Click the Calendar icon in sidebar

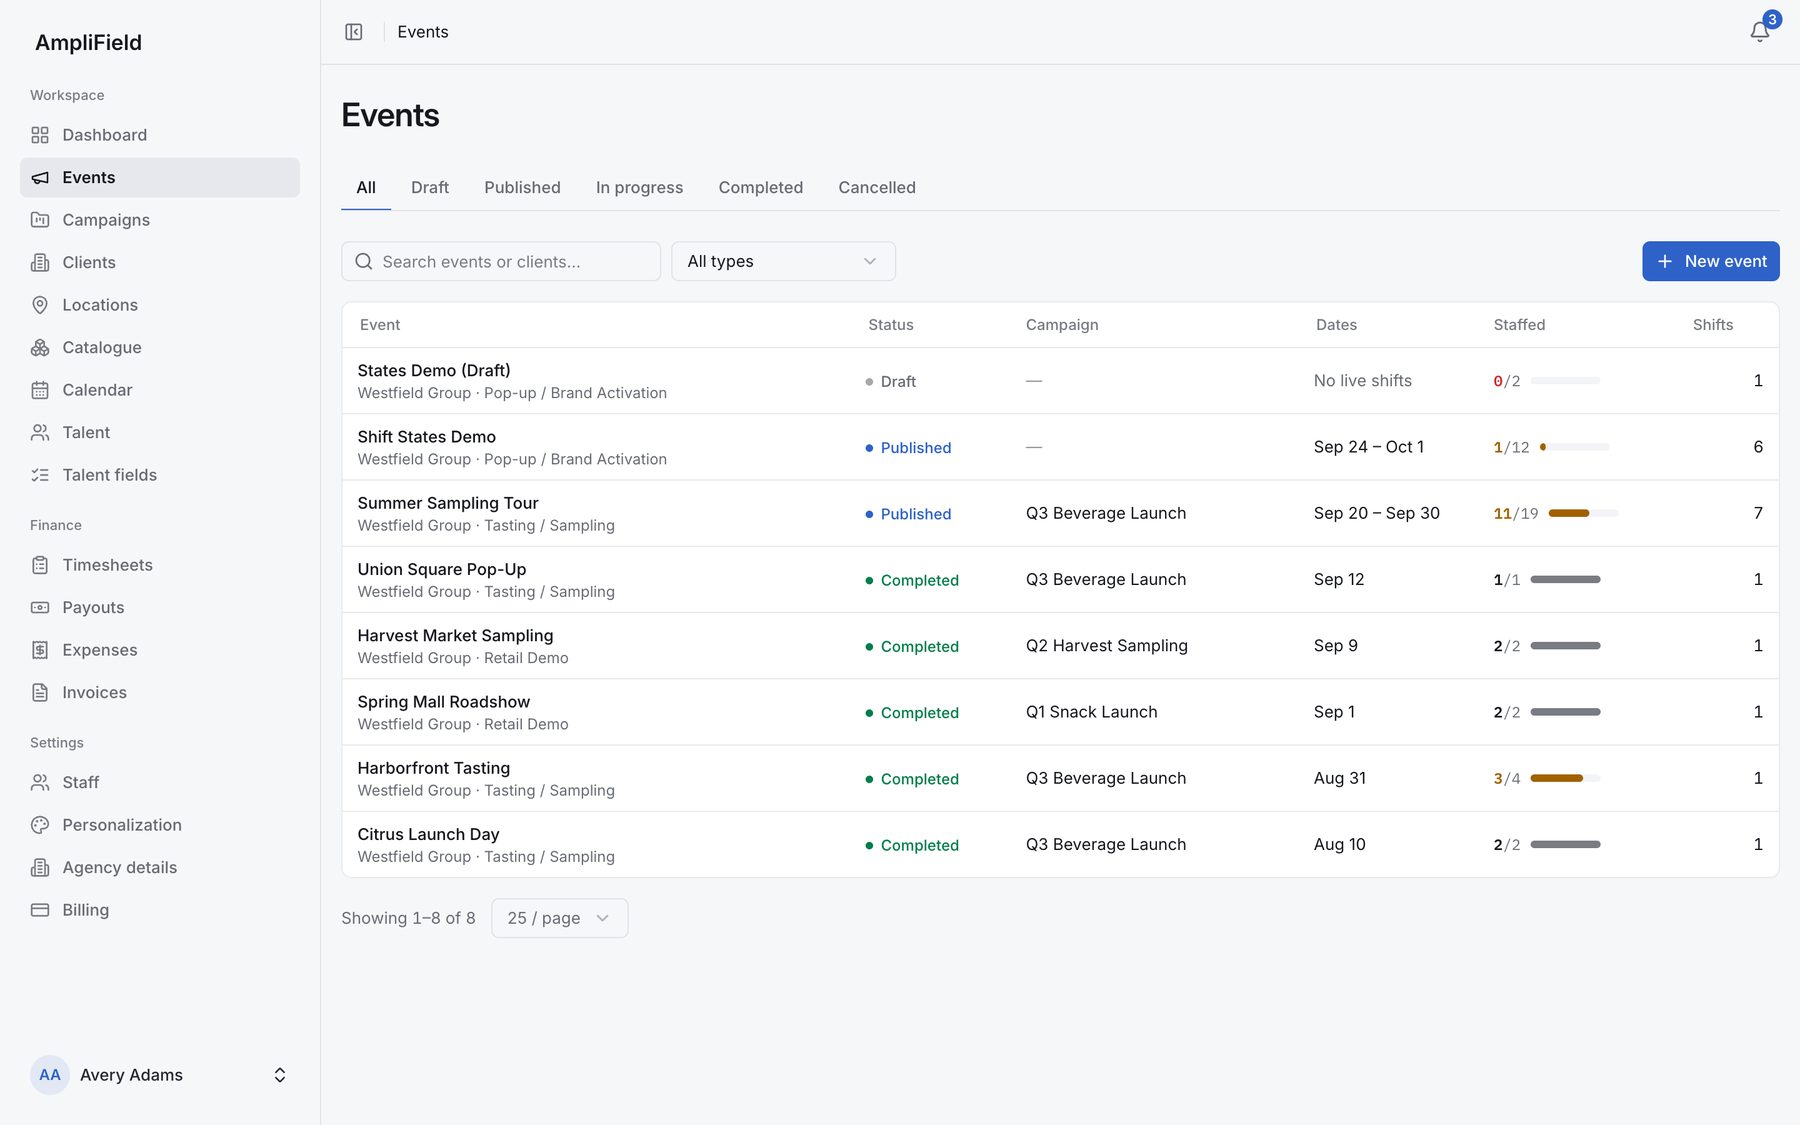[40, 390]
